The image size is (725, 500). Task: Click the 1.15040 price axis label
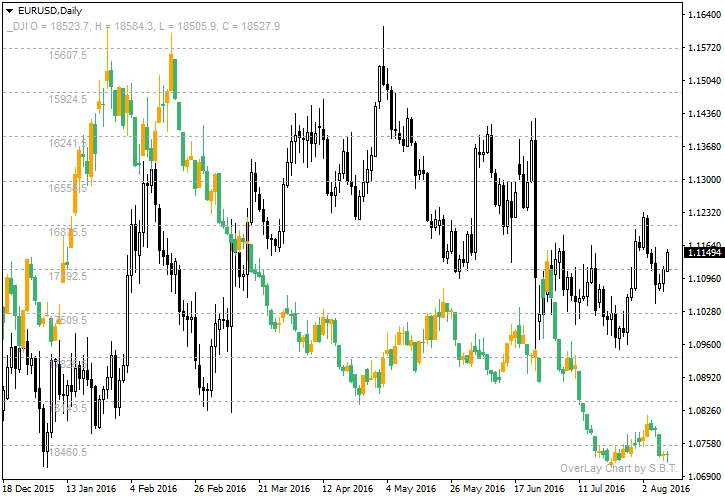click(x=704, y=80)
